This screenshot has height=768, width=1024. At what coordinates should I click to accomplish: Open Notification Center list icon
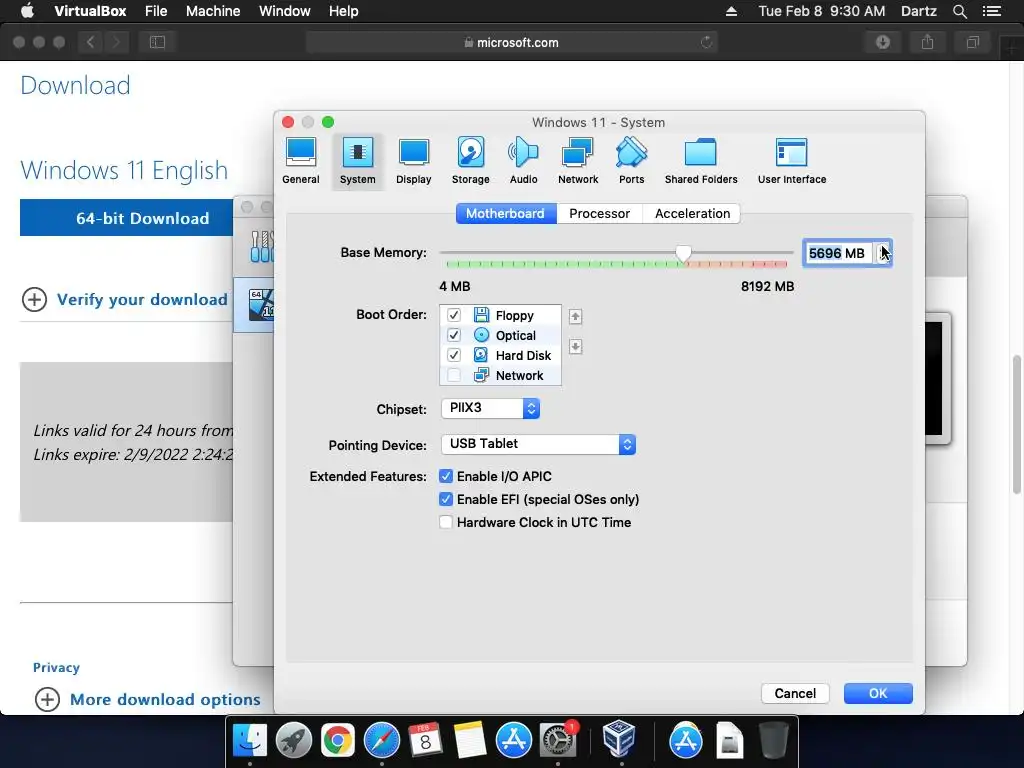[992, 11]
